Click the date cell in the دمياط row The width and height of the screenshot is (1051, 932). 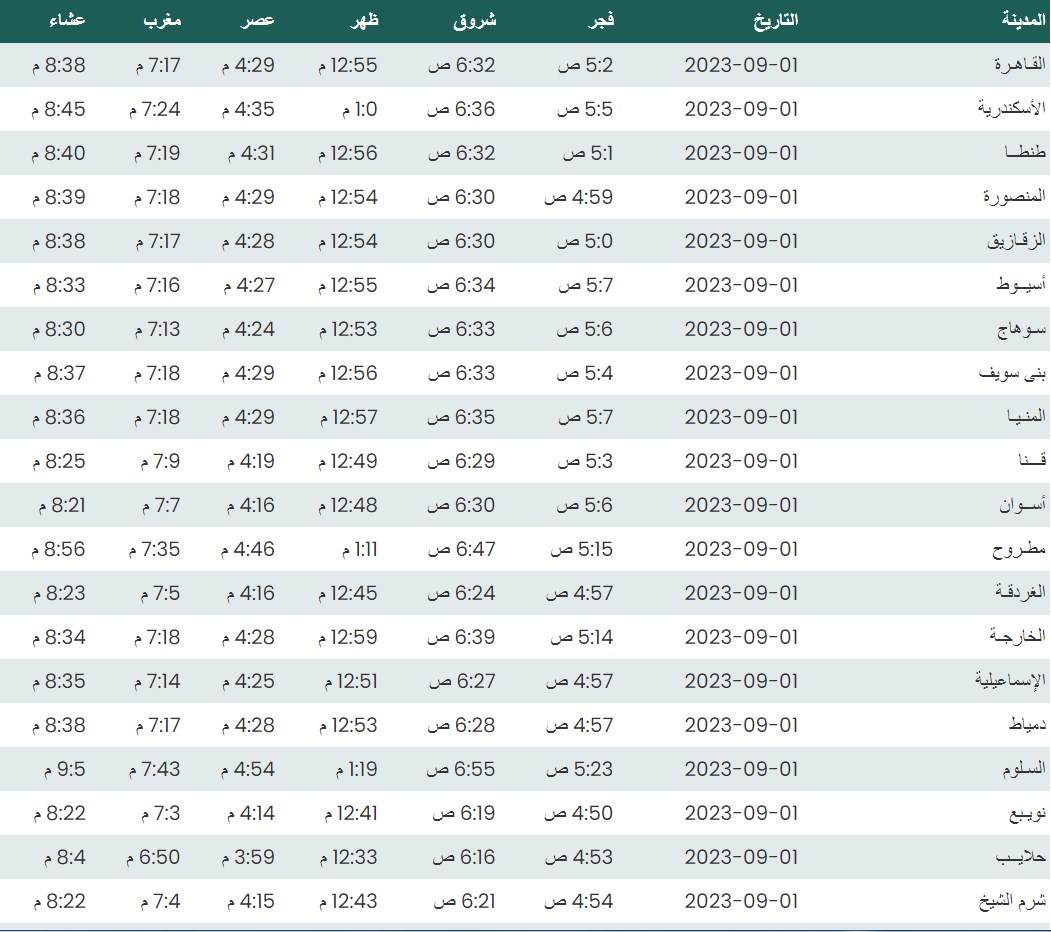(741, 725)
